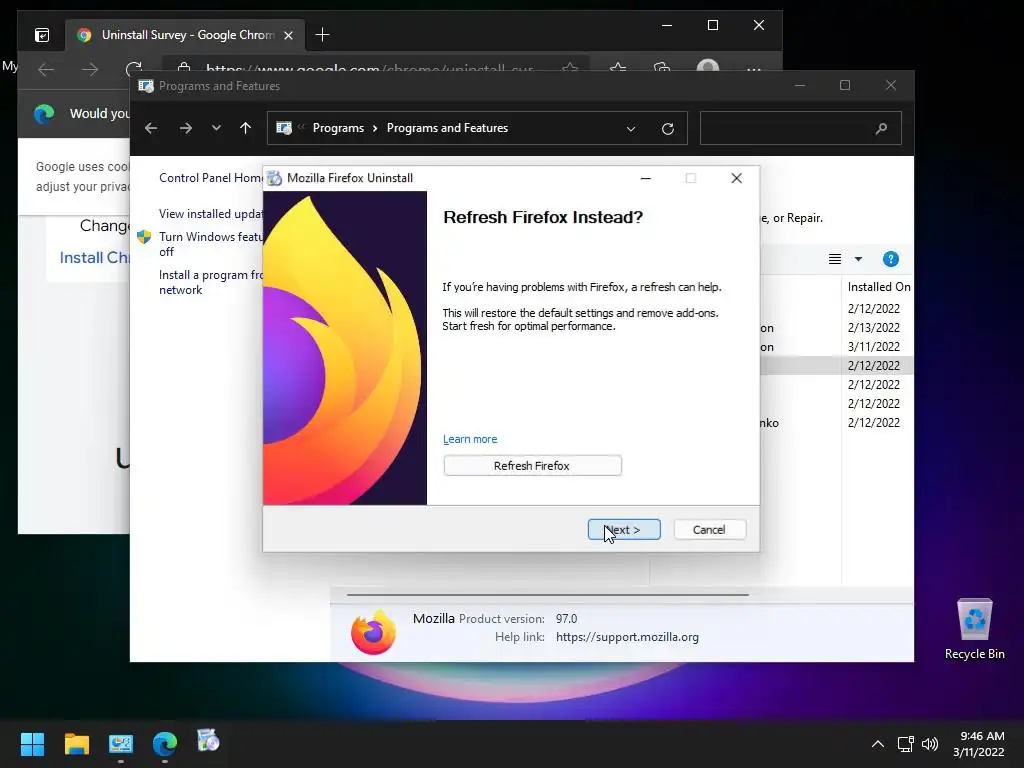Select the row installed on 2/13/2022
This screenshot has height=768, width=1024.
click(x=836, y=328)
